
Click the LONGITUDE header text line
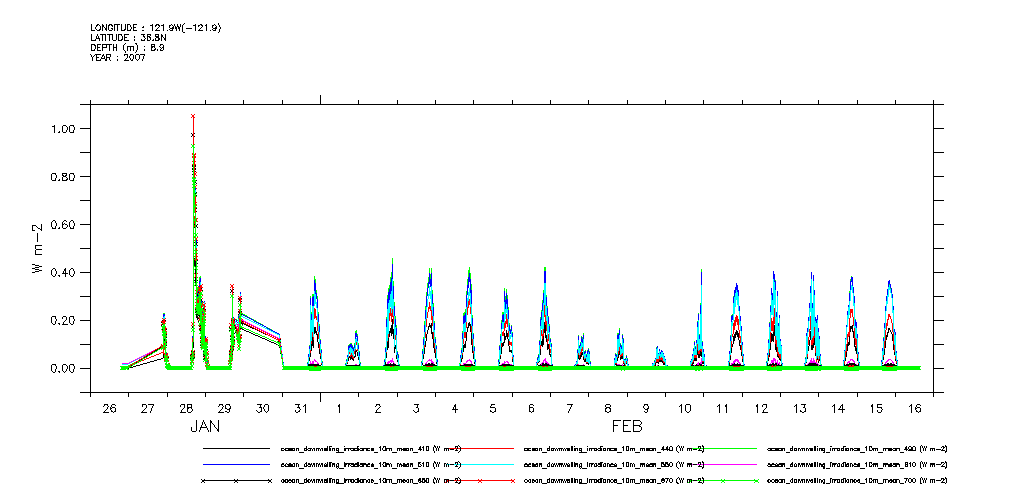click(155, 28)
